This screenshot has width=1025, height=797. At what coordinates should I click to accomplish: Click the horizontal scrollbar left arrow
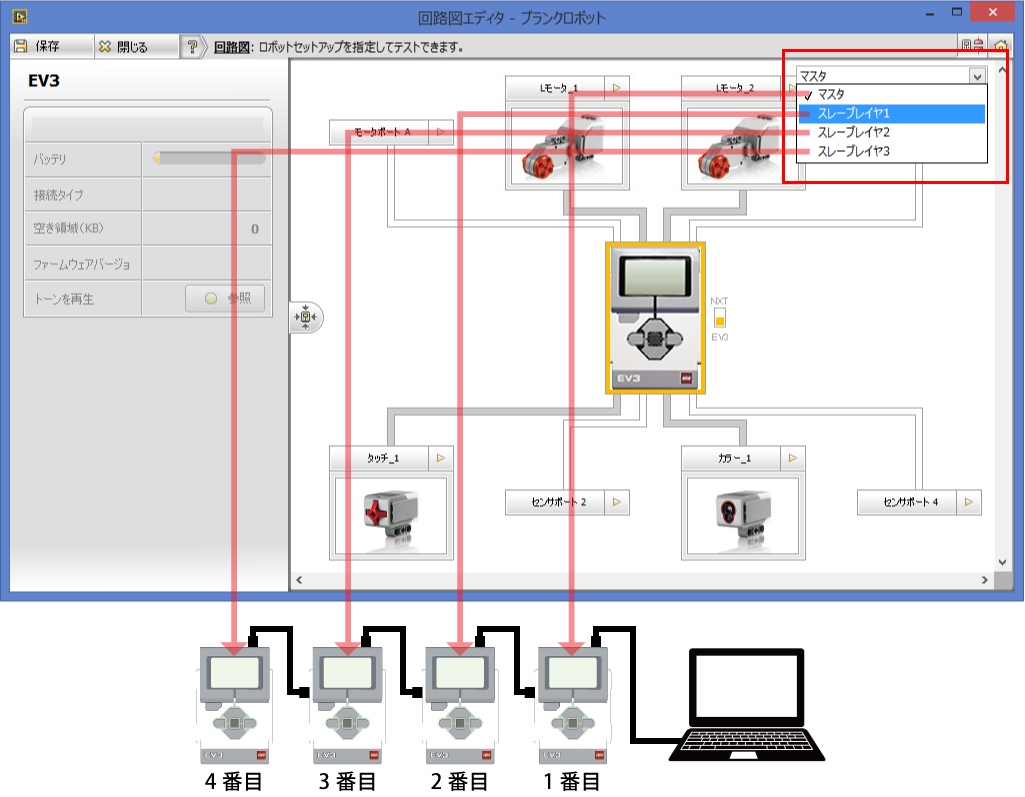[x=299, y=580]
